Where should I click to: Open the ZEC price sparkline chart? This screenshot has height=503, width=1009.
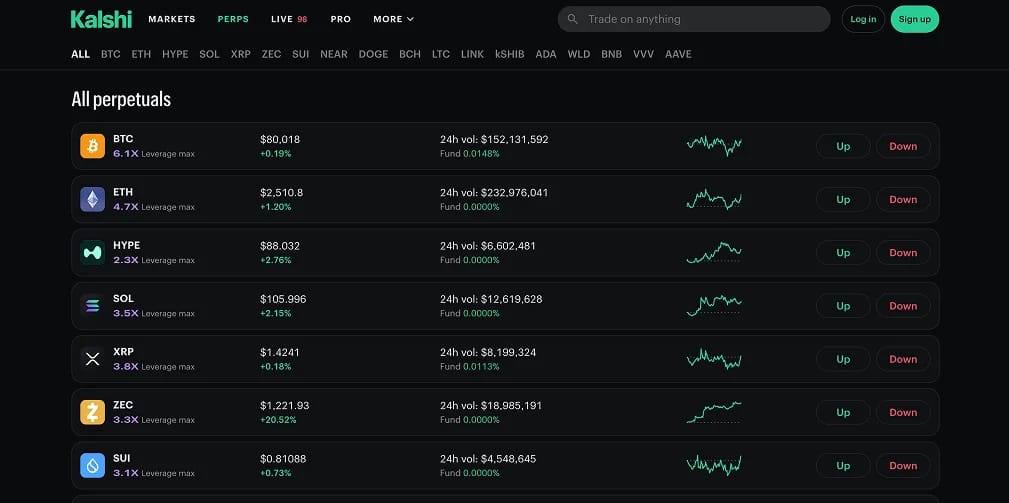(x=714, y=412)
